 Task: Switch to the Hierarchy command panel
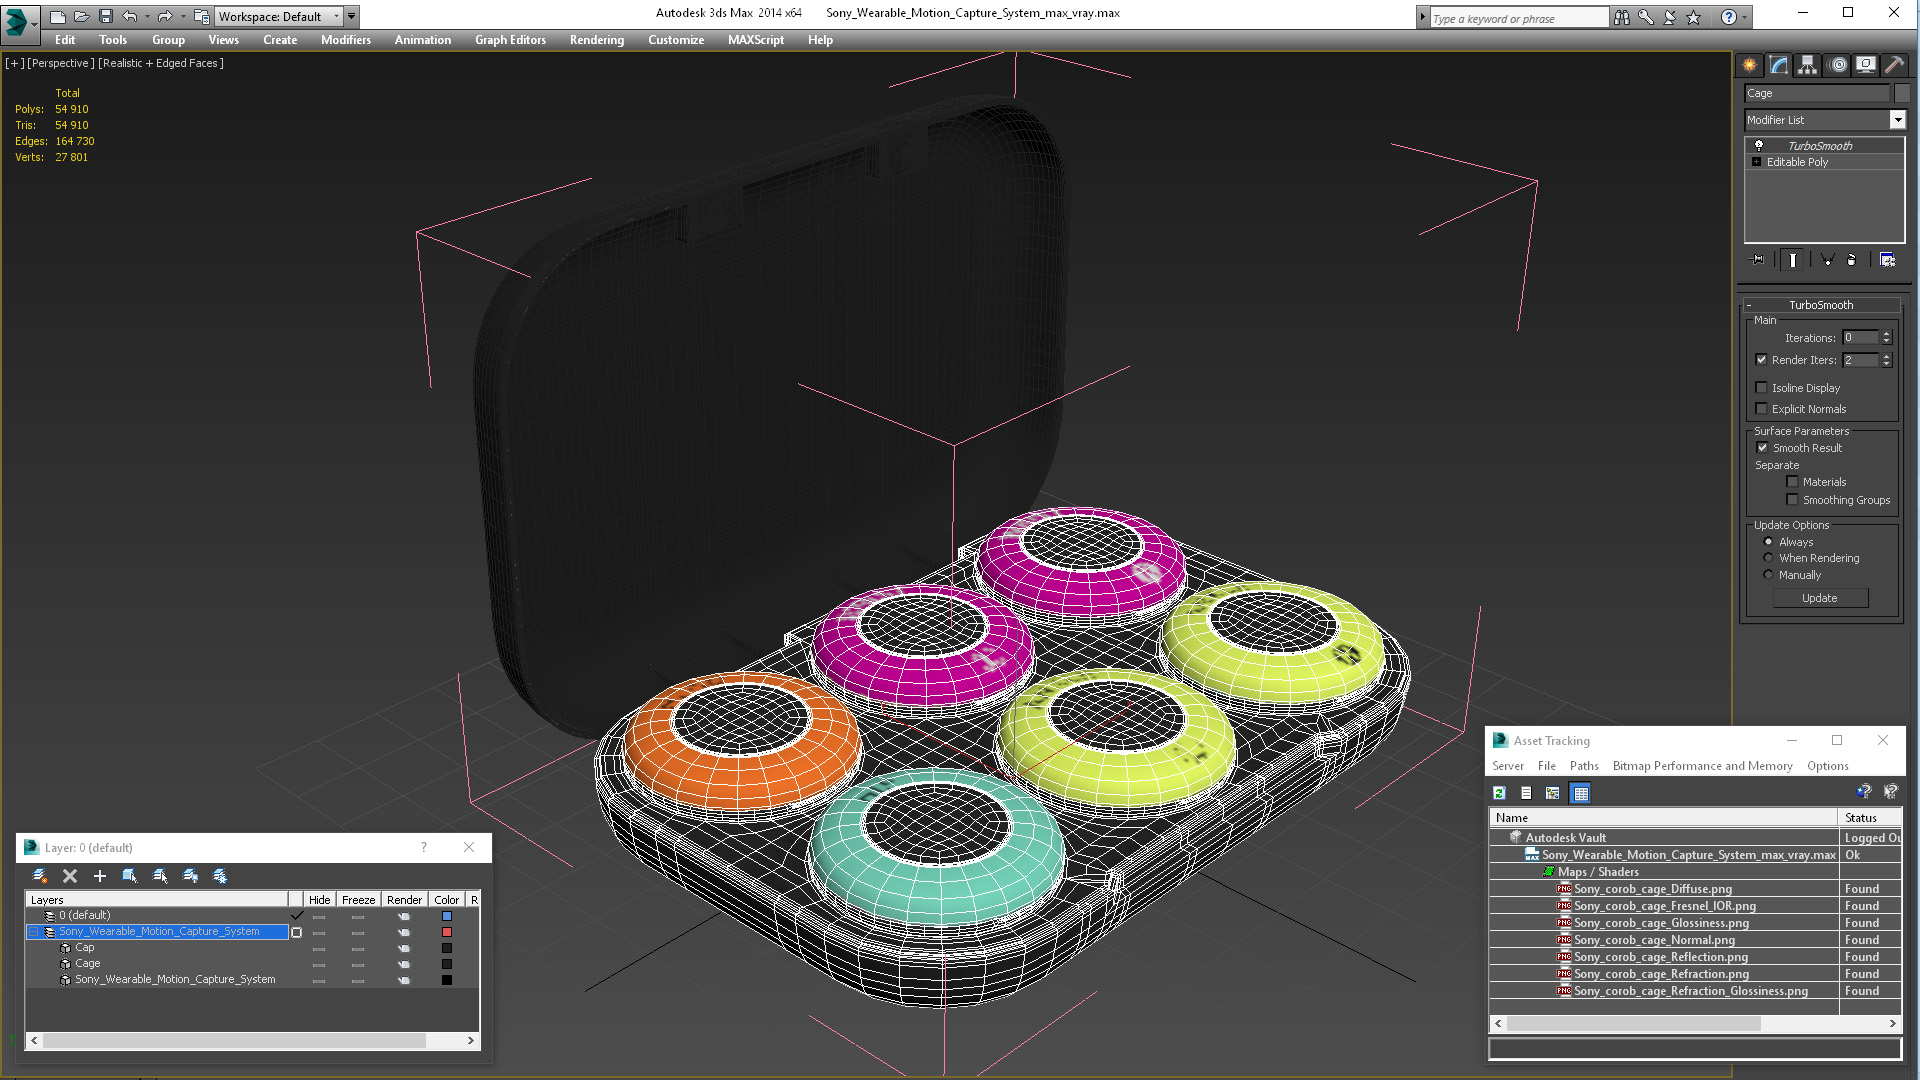[x=1807, y=65]
